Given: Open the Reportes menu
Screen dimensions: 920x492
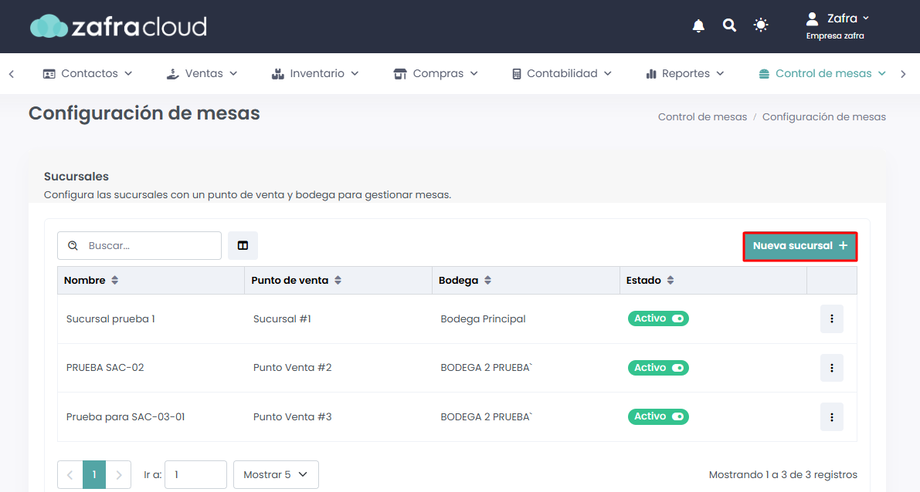Looking at the screenshot, I should pos(685,73).
